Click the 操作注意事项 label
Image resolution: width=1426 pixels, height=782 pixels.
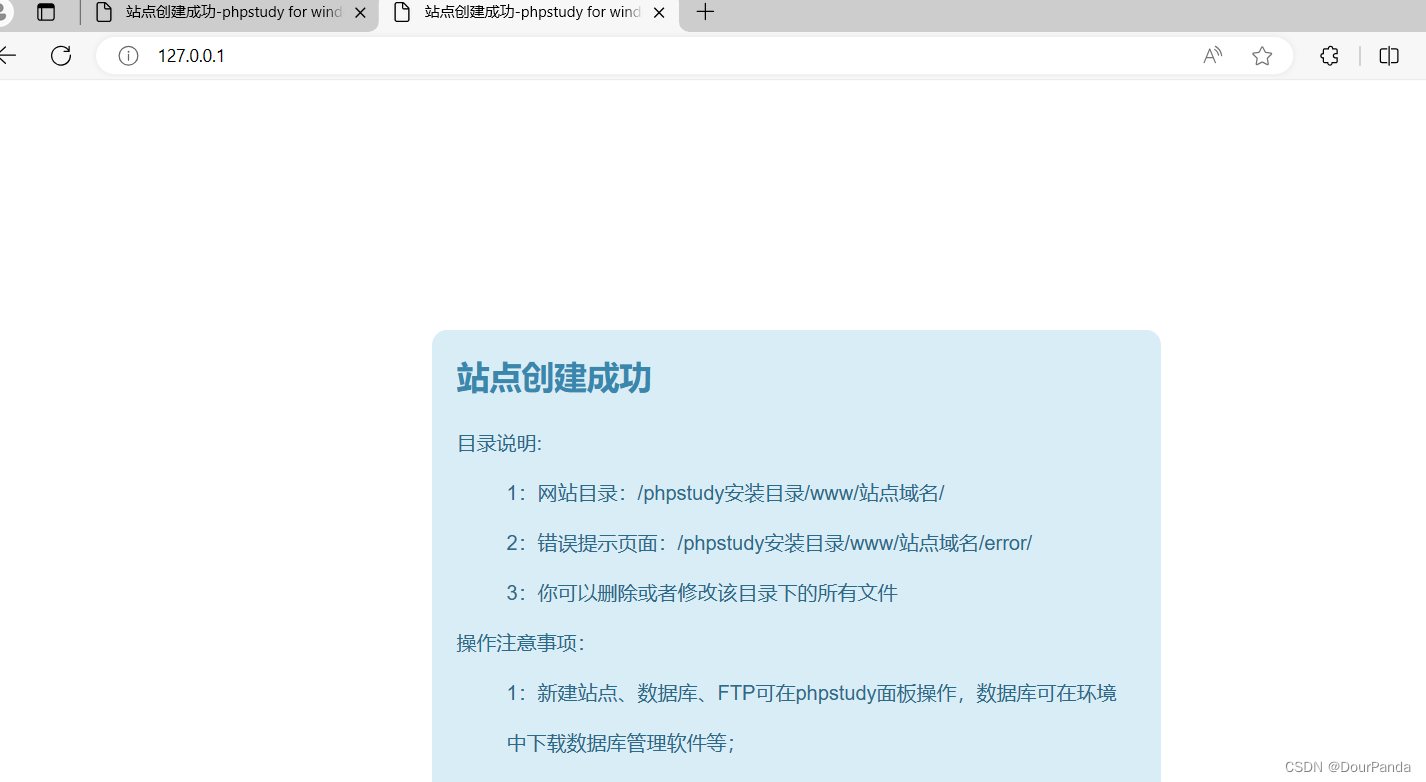(521, 643)
